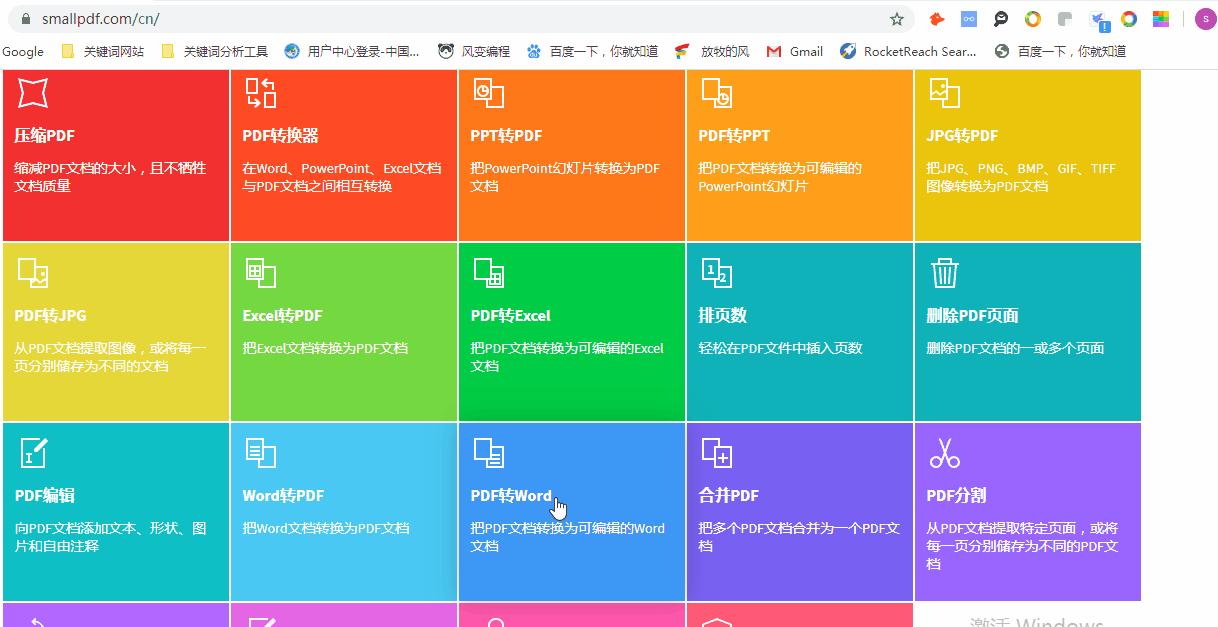This screenshot has width=1218, height=627.
Task: Open the PDF转Excel title link
Action: (510, 316)
